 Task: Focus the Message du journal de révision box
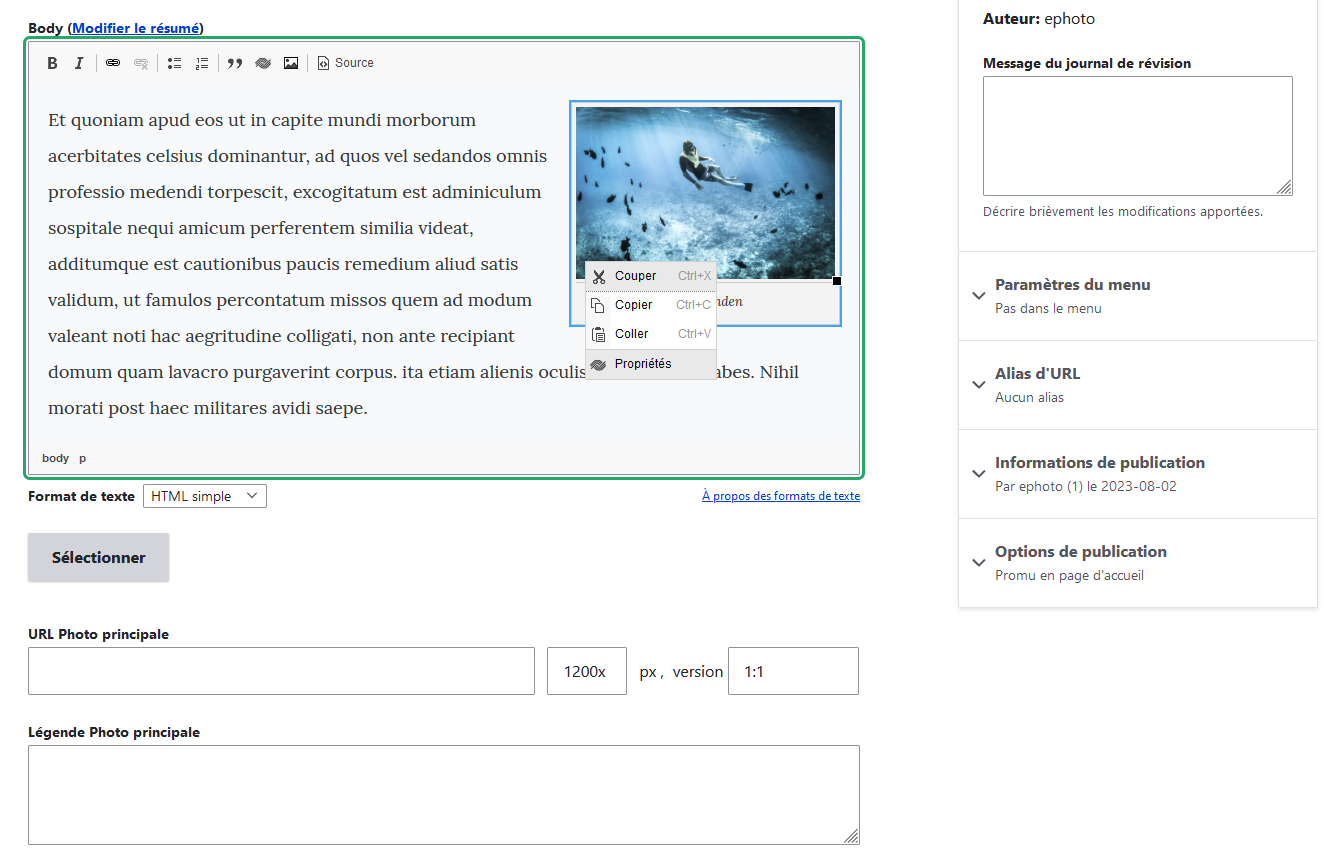click(x=1138, y=136)
